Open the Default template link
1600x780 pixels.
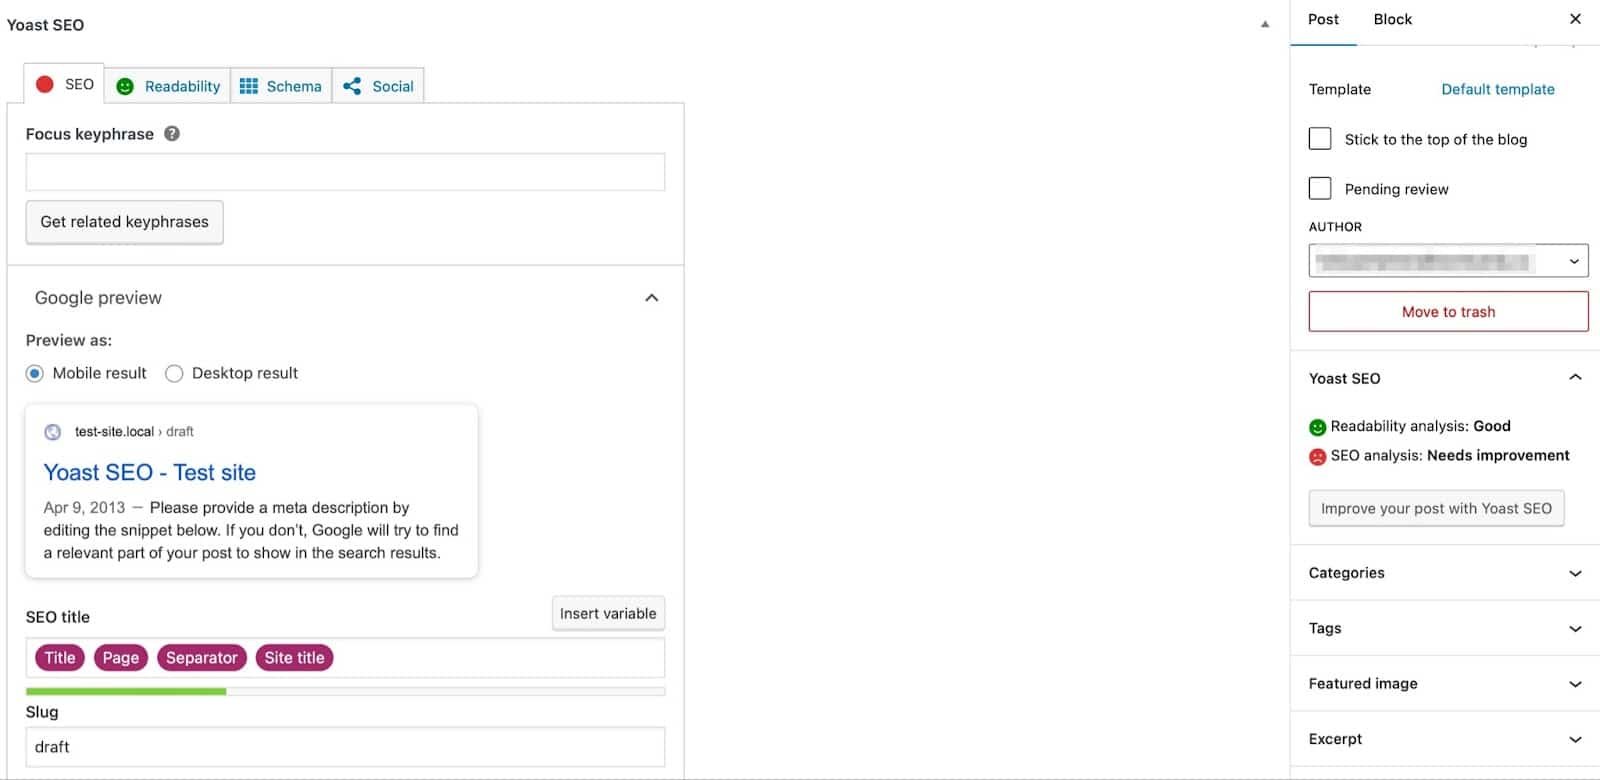click(1497, 89)
